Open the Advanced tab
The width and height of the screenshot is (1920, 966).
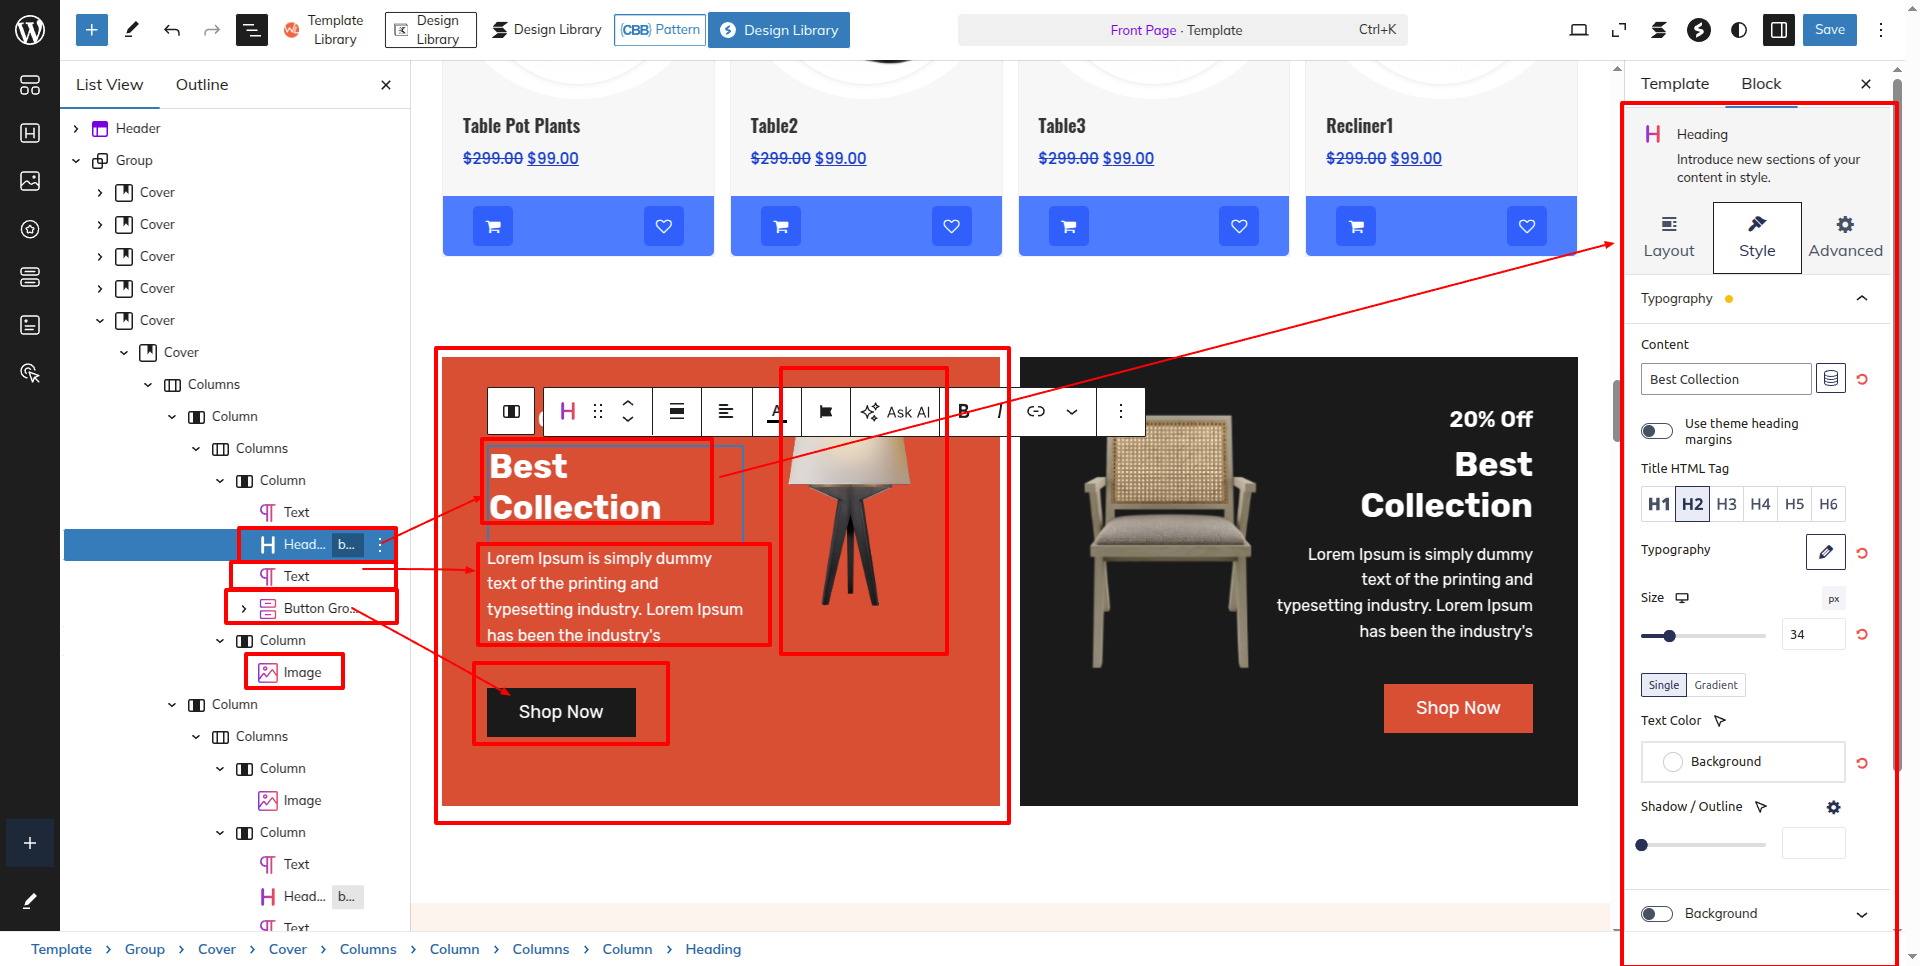(1845, 238)
